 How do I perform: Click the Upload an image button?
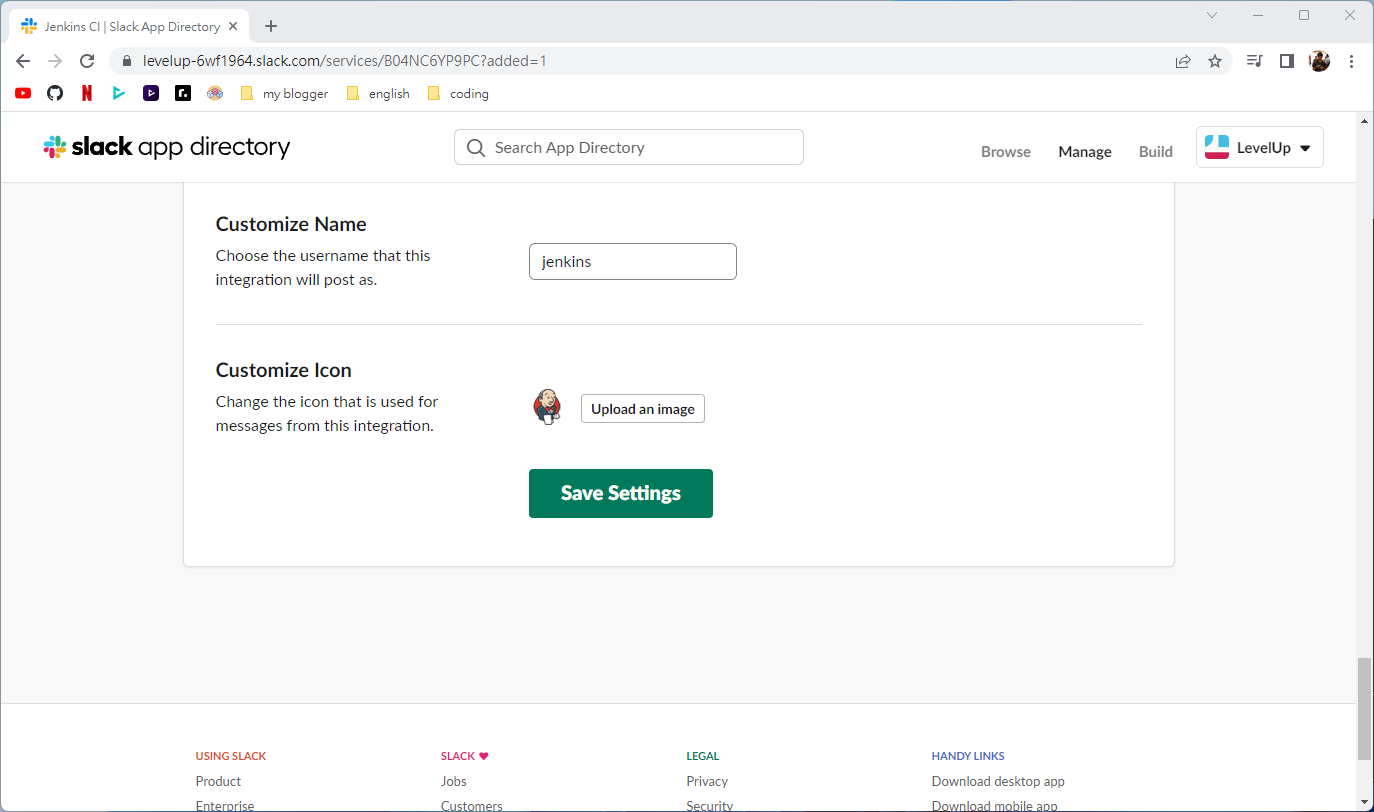[643, 409]
